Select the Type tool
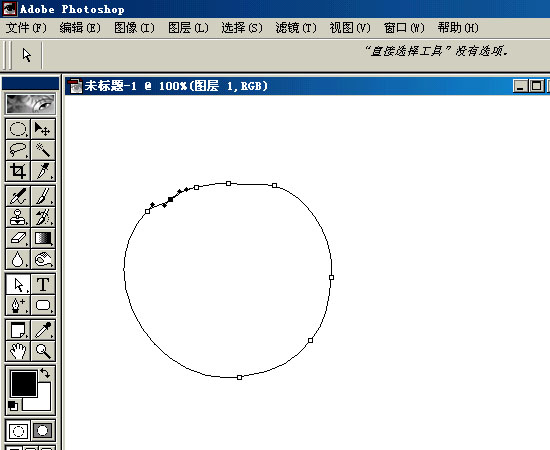The width and height of the screenshot is (550, 450). [x=43, y=284]
